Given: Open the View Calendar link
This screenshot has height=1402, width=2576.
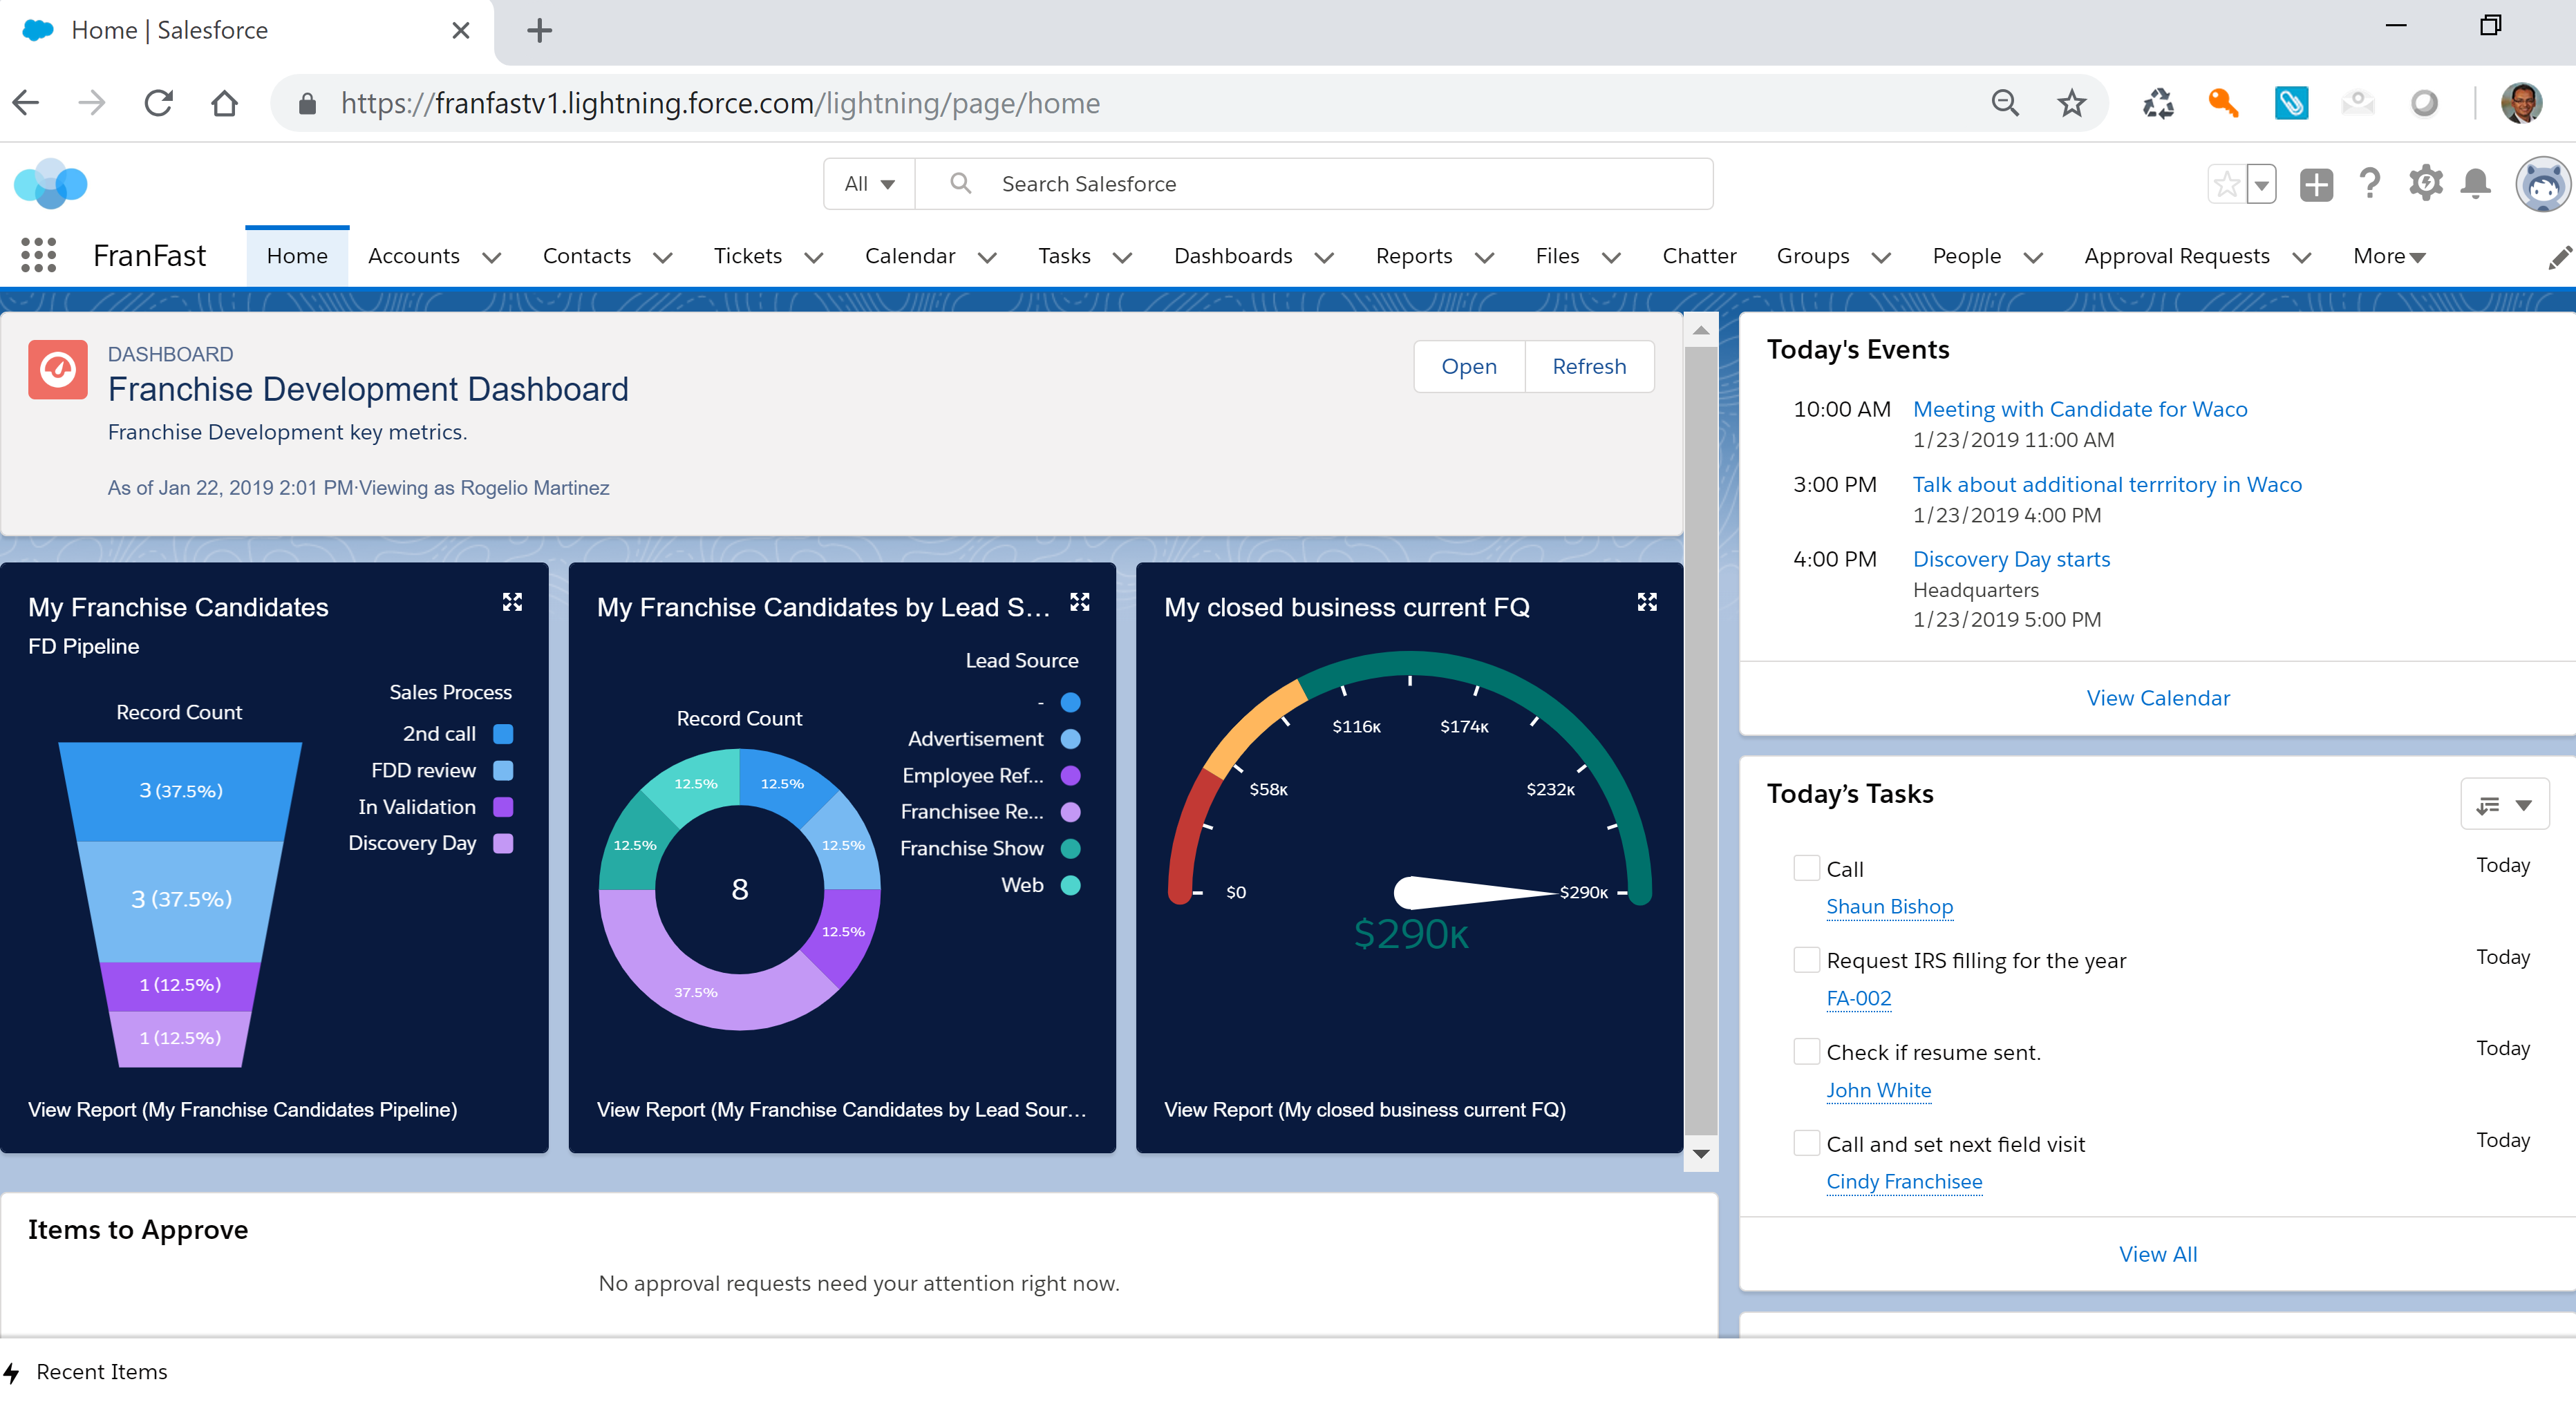Looking at the screenshot, I should tap(2157, 698).
